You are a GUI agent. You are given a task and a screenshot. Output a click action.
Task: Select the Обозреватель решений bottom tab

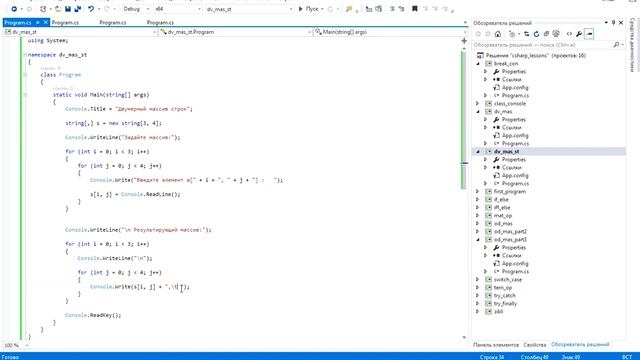pos(580,345)
